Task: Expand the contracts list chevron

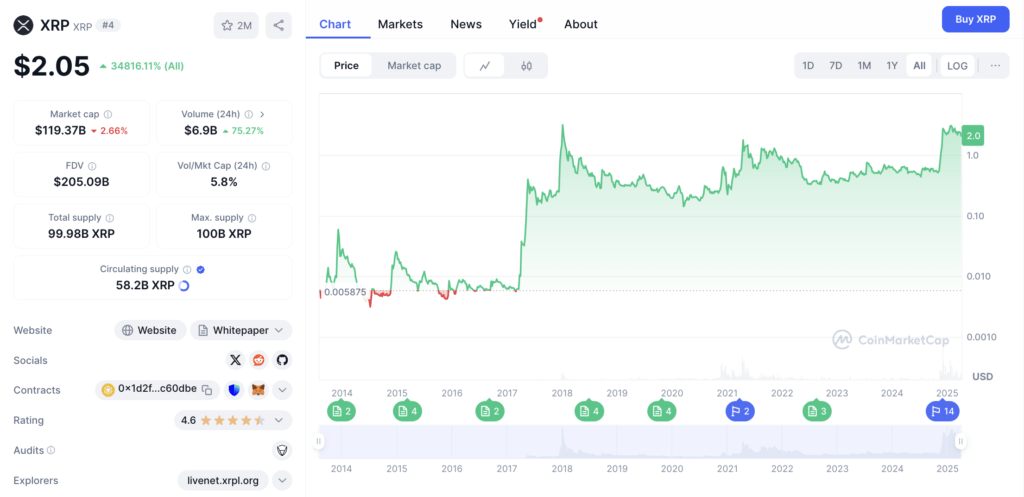Action: [x=282, y=390]
